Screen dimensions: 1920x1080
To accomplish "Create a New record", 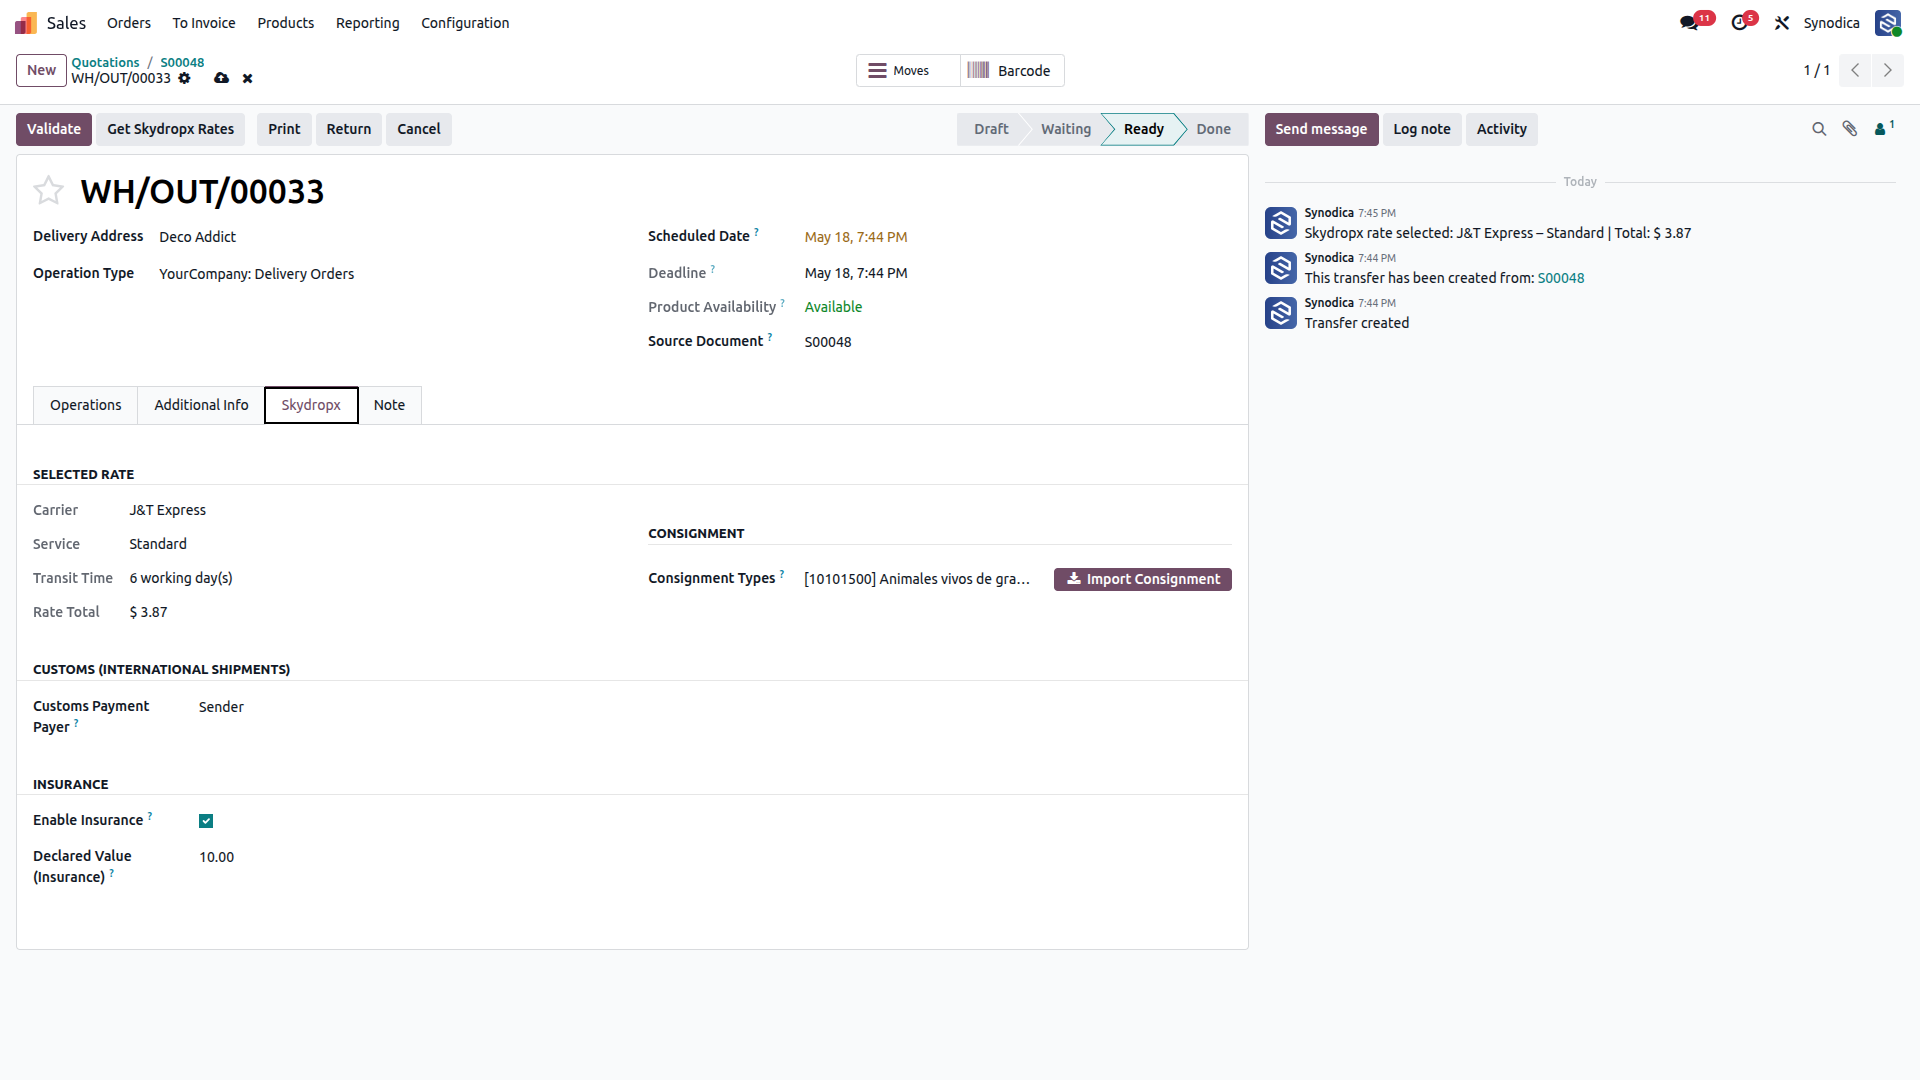I will pos(42,70).
